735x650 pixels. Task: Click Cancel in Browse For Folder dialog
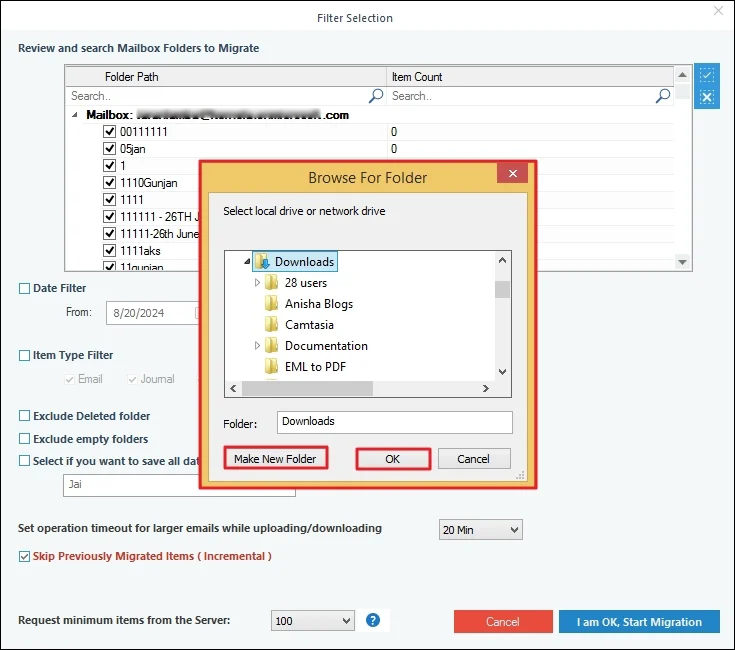click(x=474, y=459)
